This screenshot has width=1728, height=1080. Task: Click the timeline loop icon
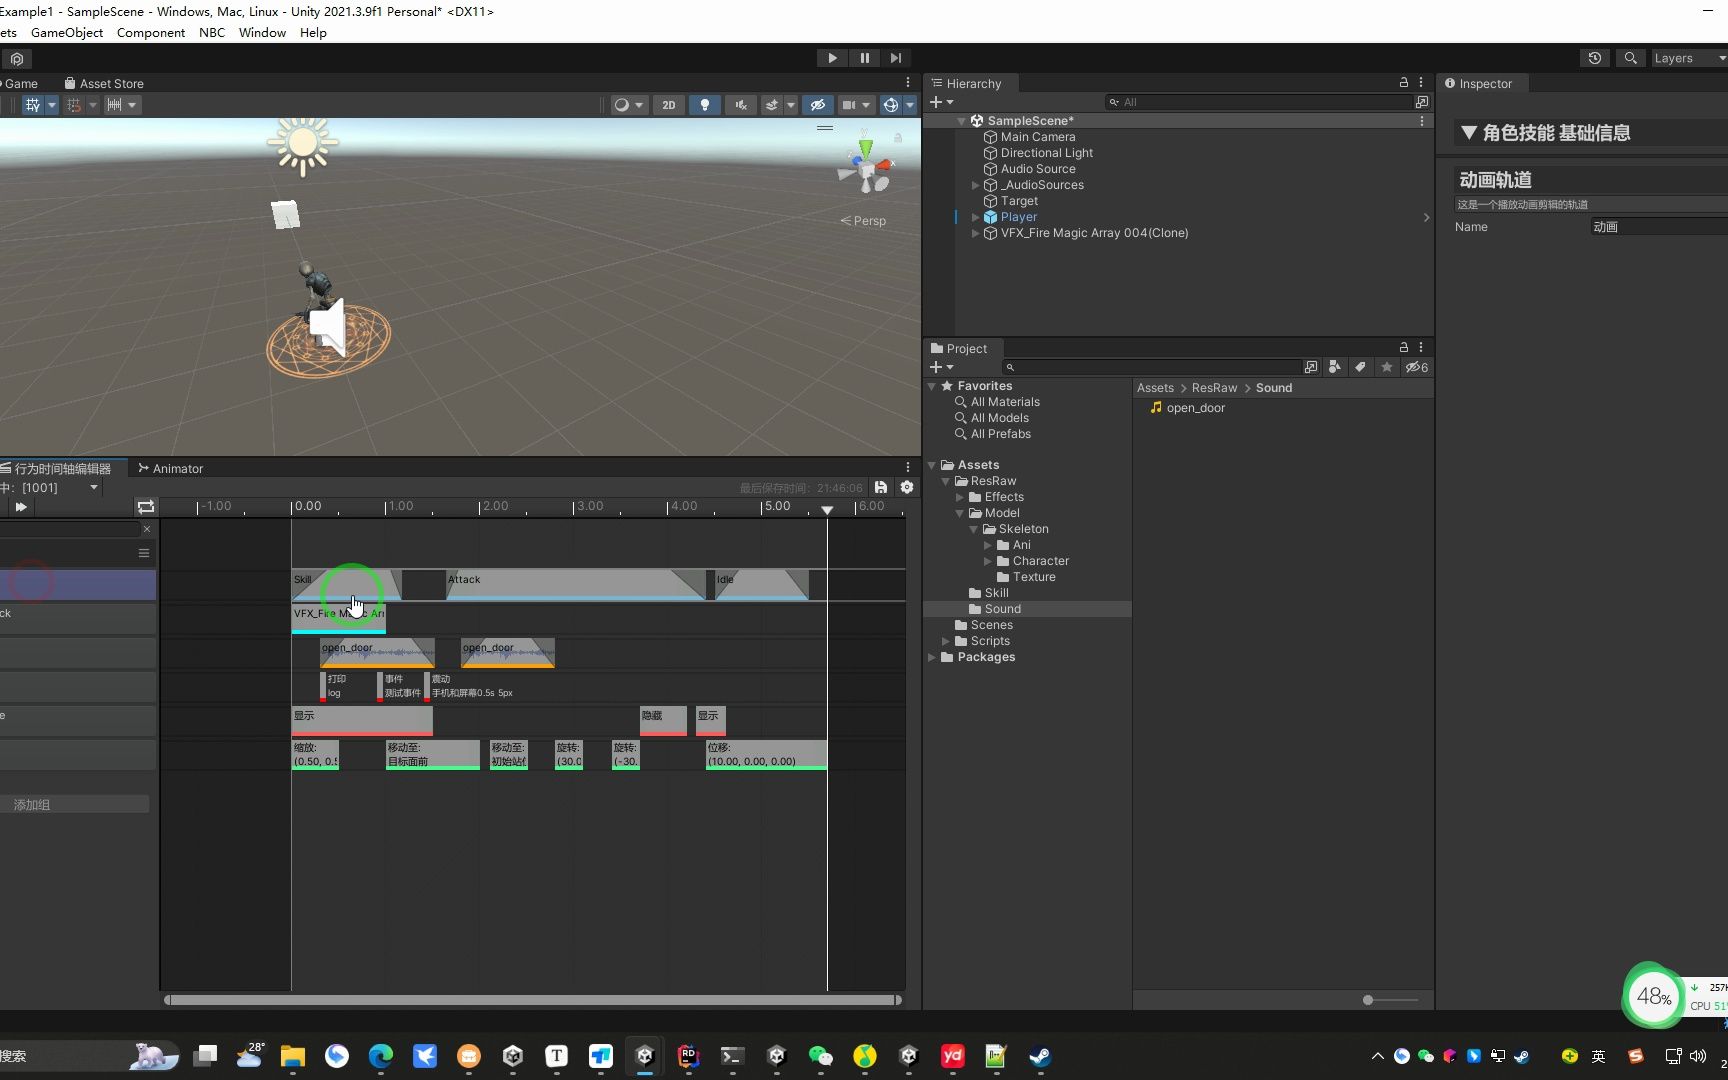146,507
